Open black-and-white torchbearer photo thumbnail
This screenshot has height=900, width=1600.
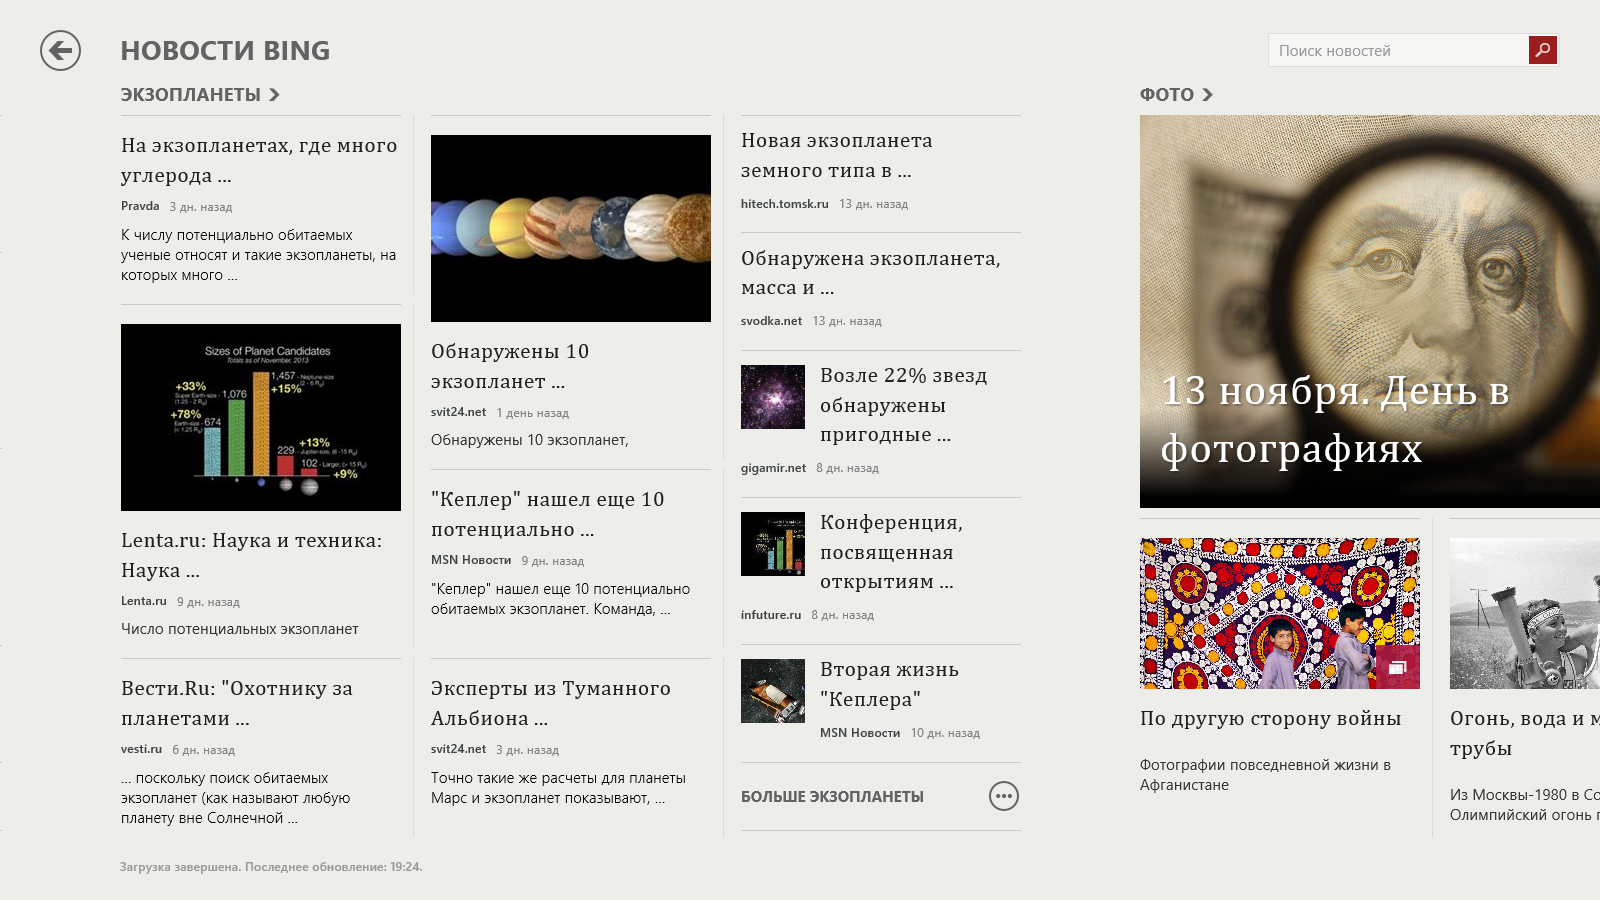(x=1525, y=613)
